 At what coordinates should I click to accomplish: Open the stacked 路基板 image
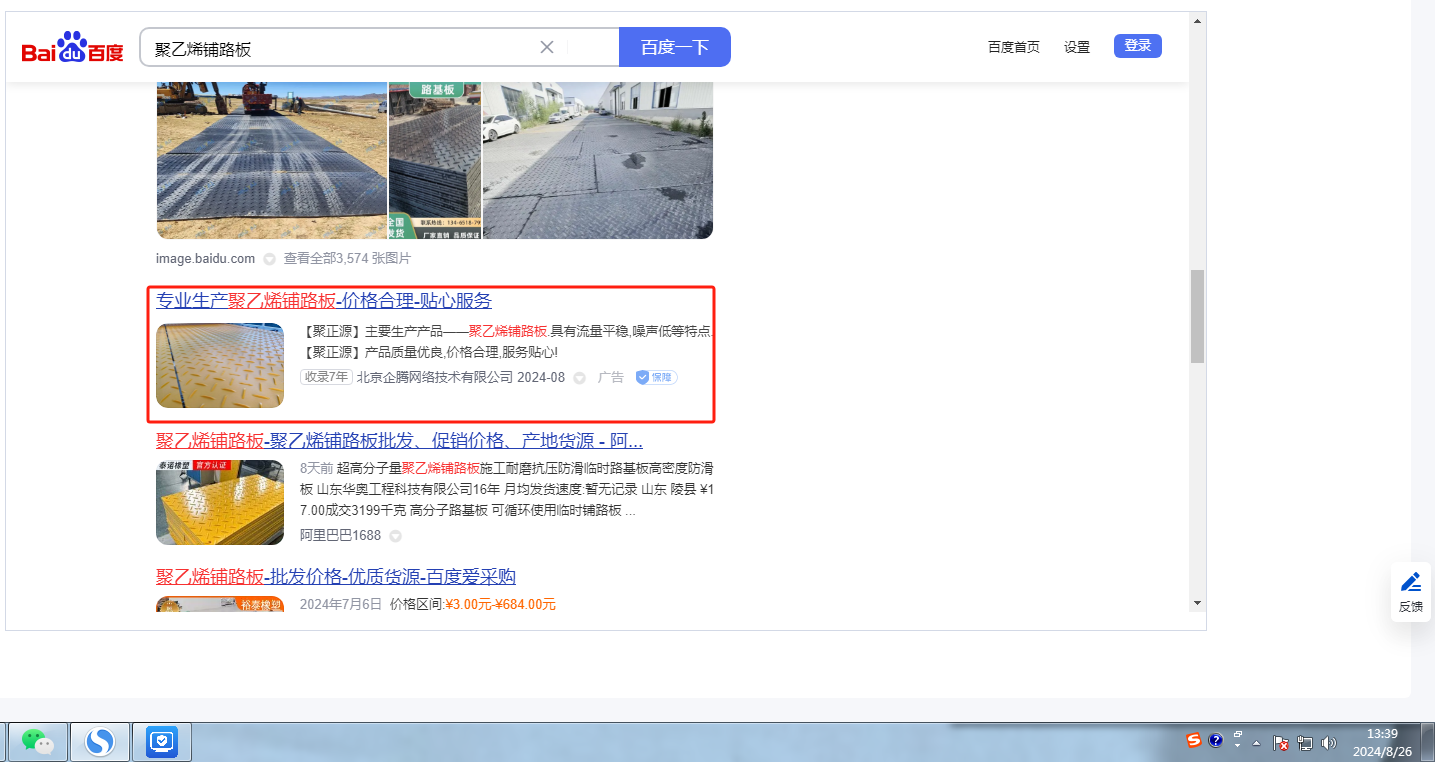click(435, 160)
